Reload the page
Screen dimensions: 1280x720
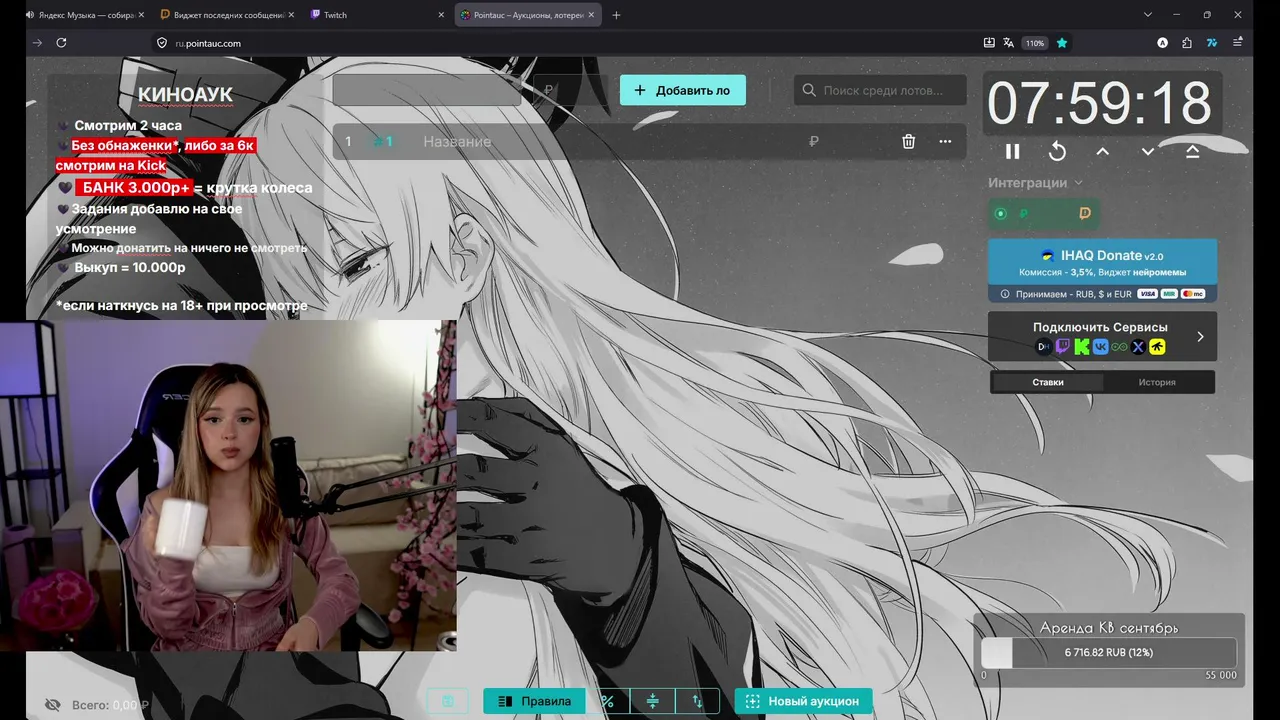pos(61,43)
